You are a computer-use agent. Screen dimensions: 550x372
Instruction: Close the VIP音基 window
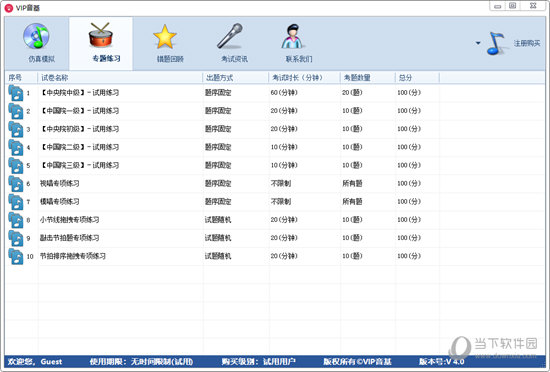coord(533,6)
